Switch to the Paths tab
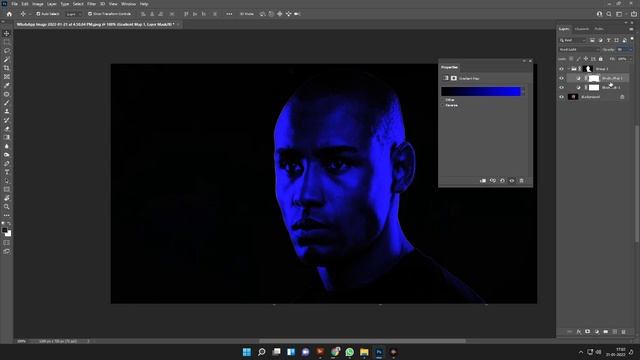Screen dimensions: 640x360 pyautogui.click(x=599, y=29)
